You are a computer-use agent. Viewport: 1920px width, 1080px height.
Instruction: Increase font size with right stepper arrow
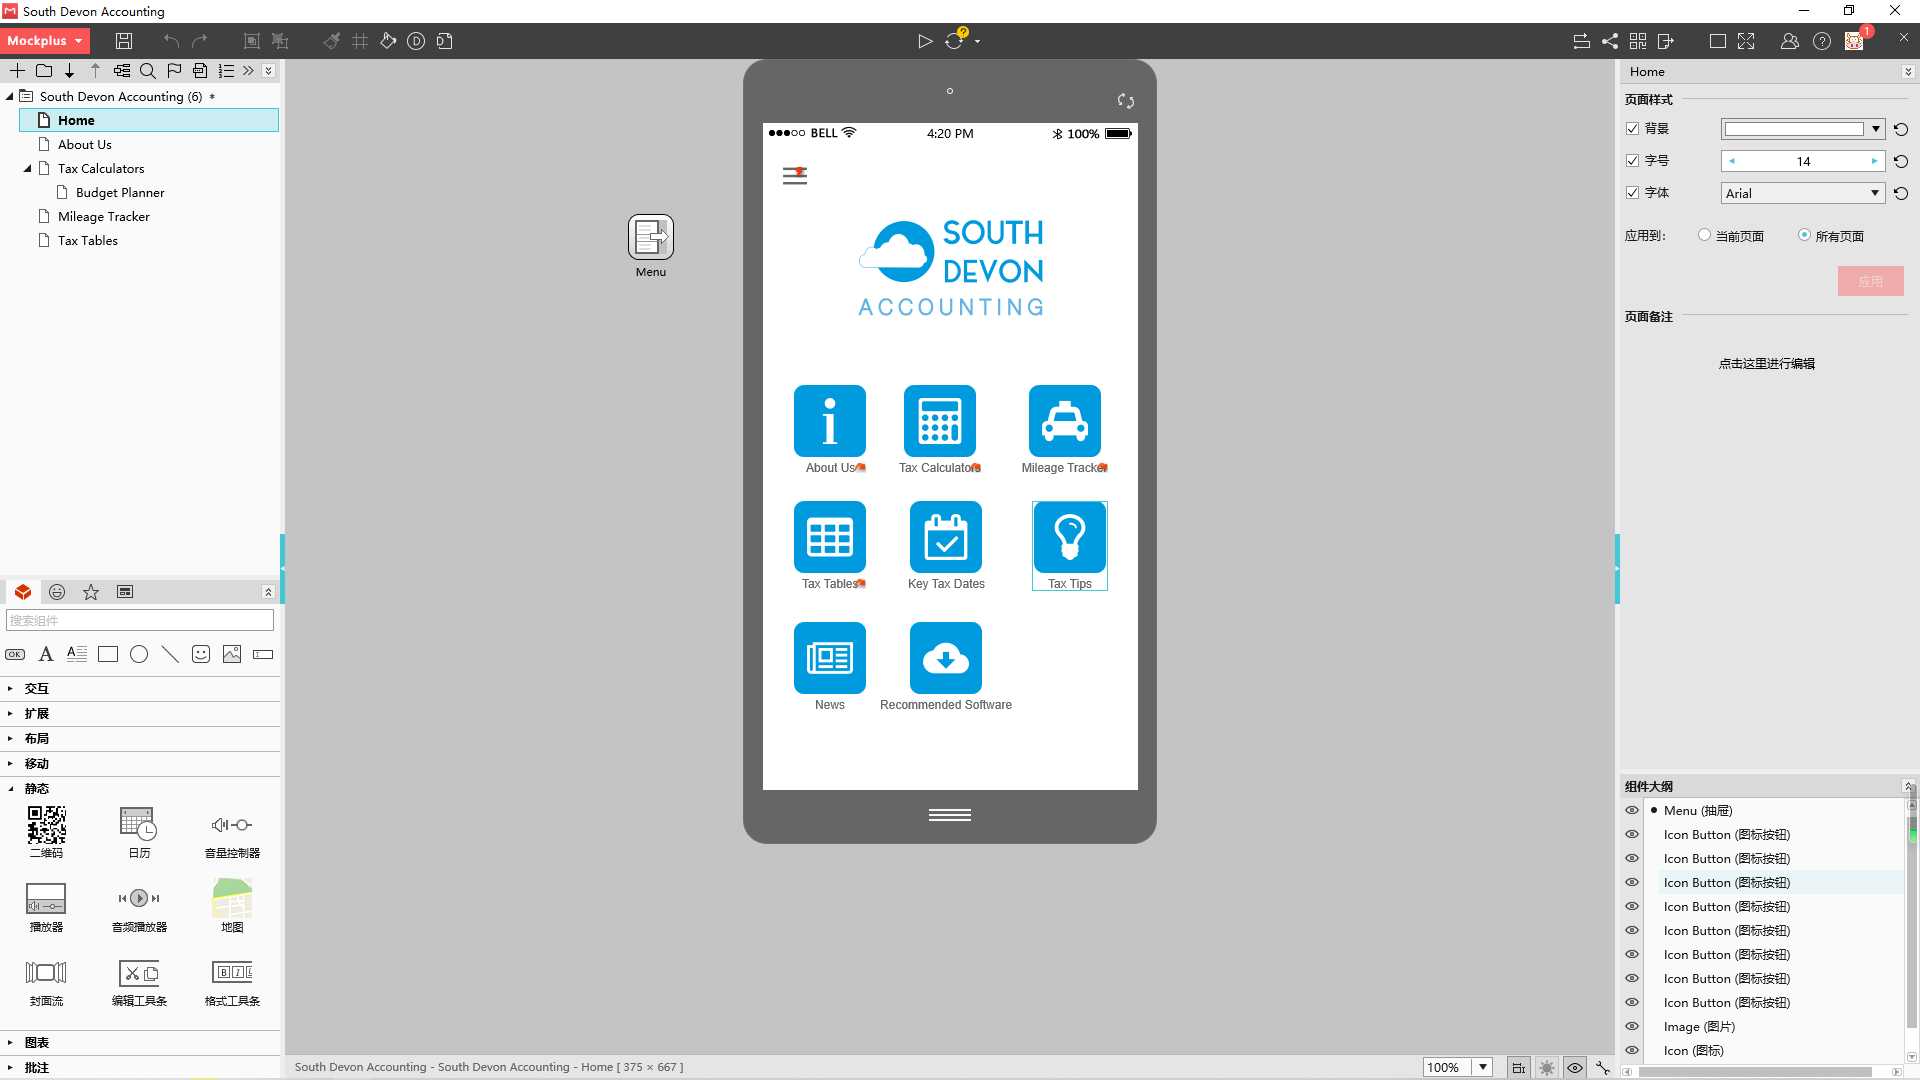pyautogui.click(x=1874, y=161)
